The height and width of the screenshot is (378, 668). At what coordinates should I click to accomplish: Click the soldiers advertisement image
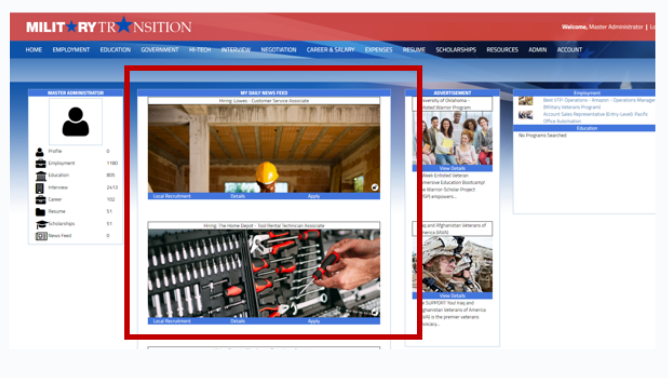pos(452,264)
